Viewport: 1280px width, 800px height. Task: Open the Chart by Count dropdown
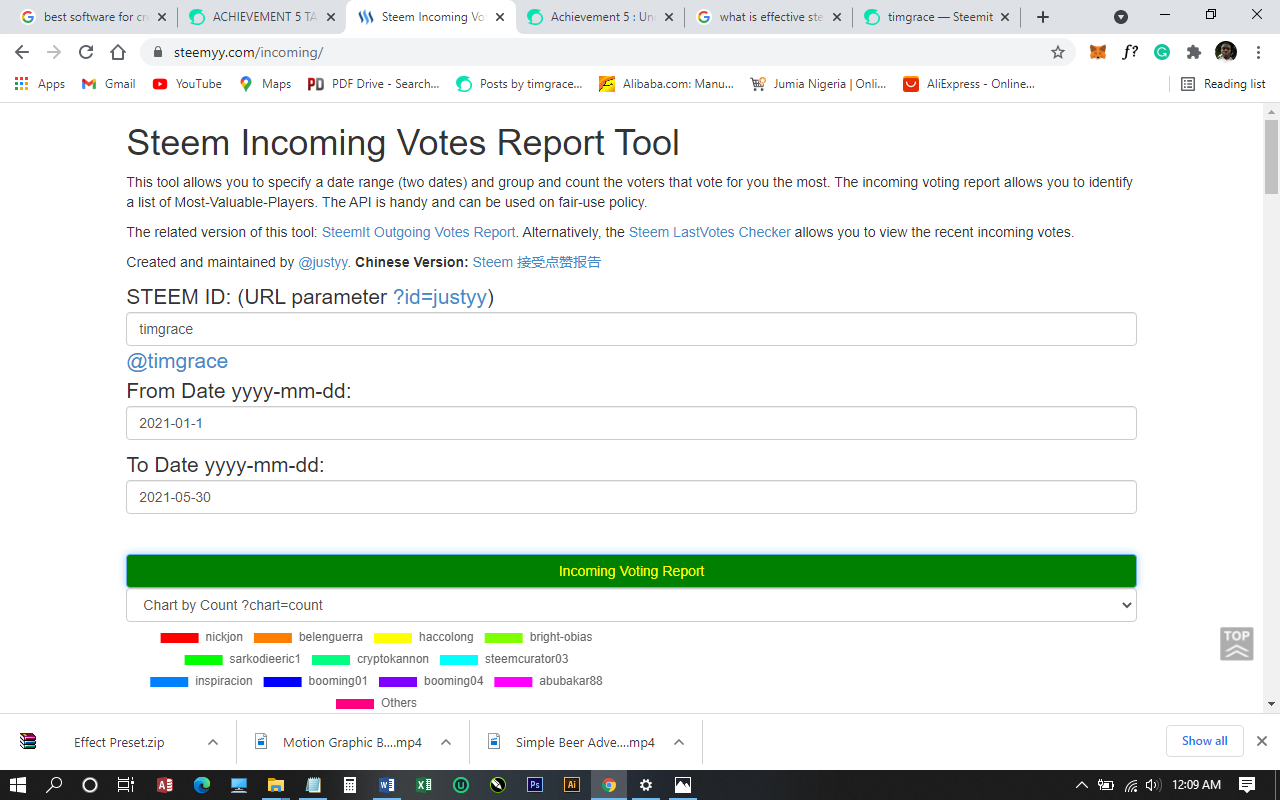630,604
